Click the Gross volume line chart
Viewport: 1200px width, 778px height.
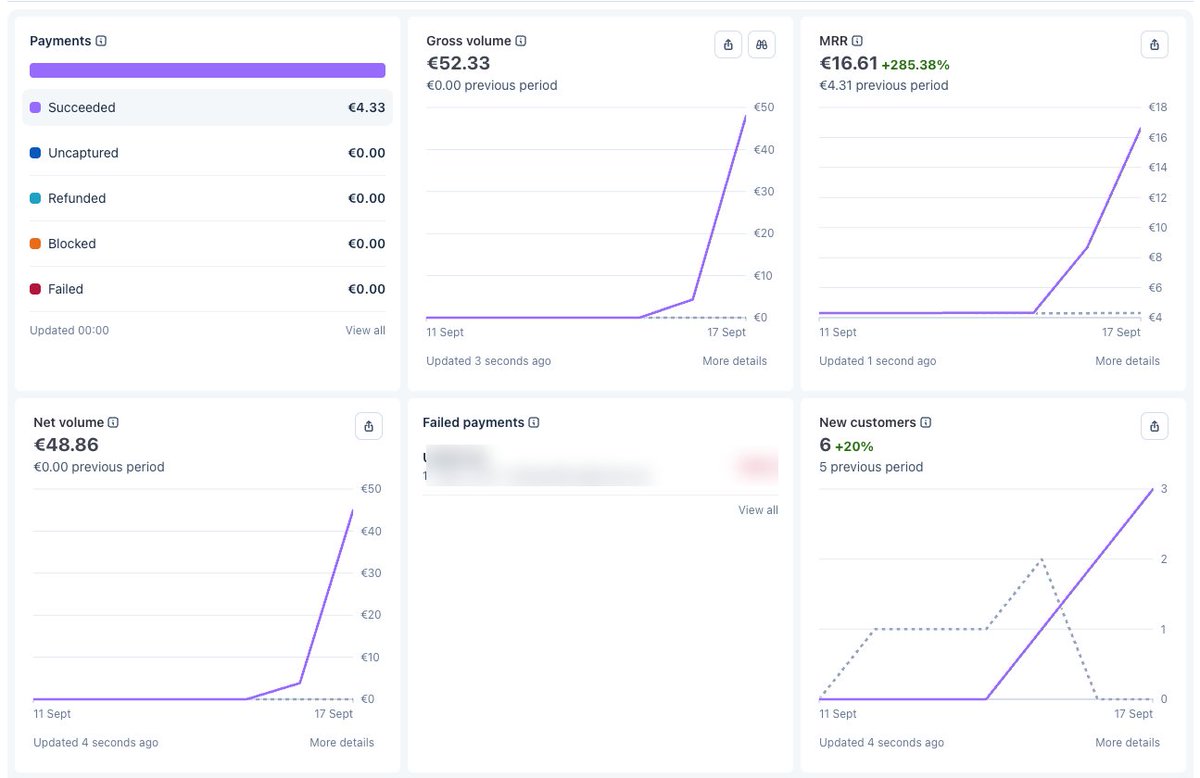click(586, 212)
